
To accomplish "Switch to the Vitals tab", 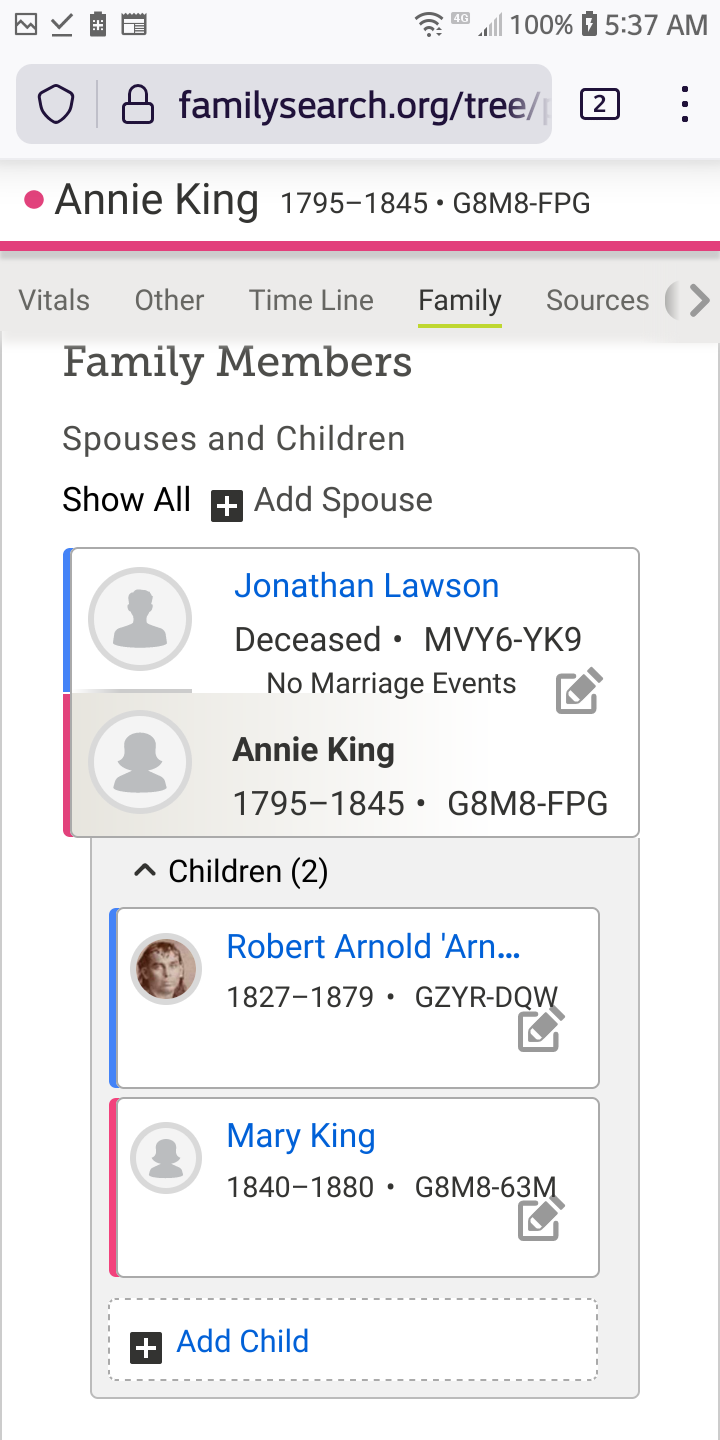I will 54,300.
